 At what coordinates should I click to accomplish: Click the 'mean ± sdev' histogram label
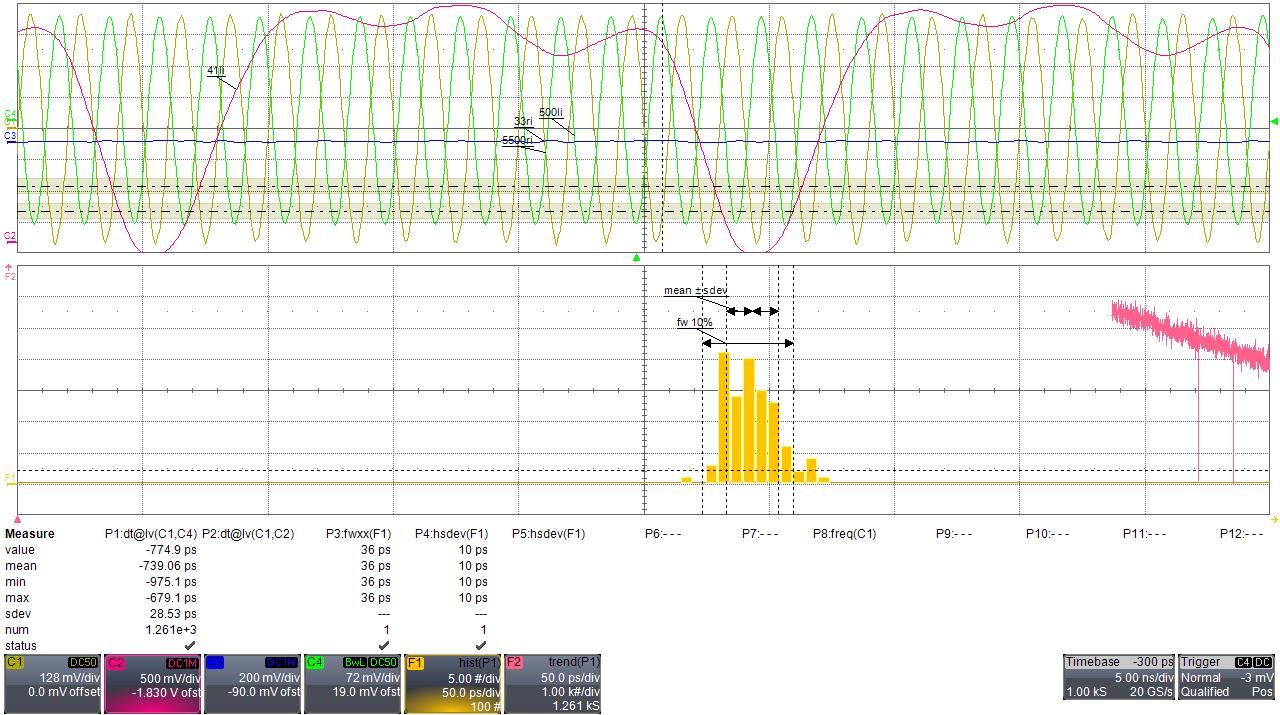696,291
